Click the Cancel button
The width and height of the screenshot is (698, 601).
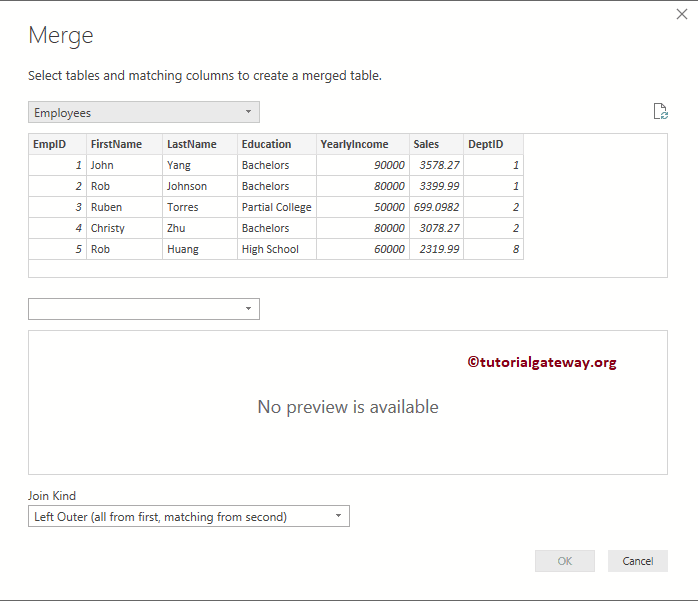click(x=637, y=561)
